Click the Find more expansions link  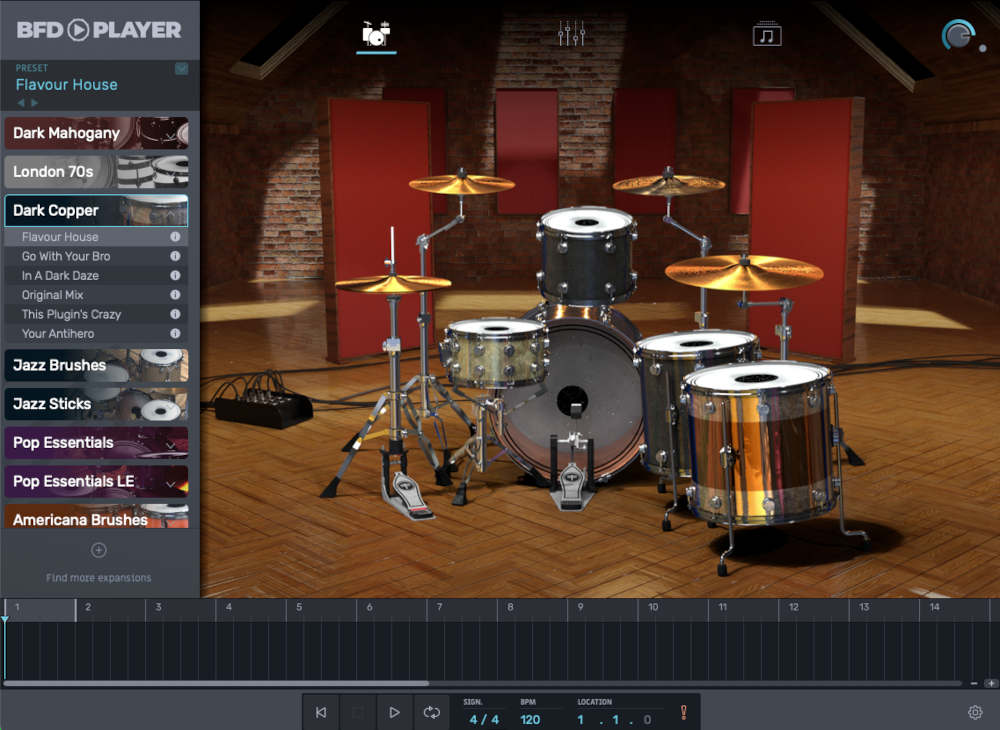98,577
